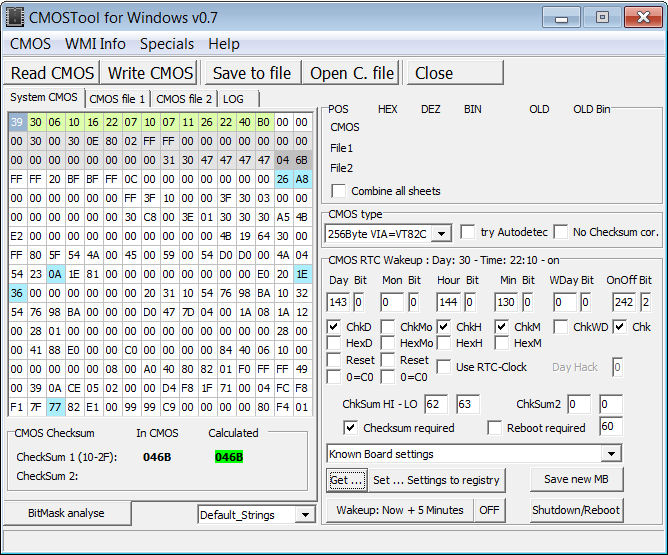Maximize the CMOSTool window
This screenshot has width=668, height=555.
(x=602, y=18)
